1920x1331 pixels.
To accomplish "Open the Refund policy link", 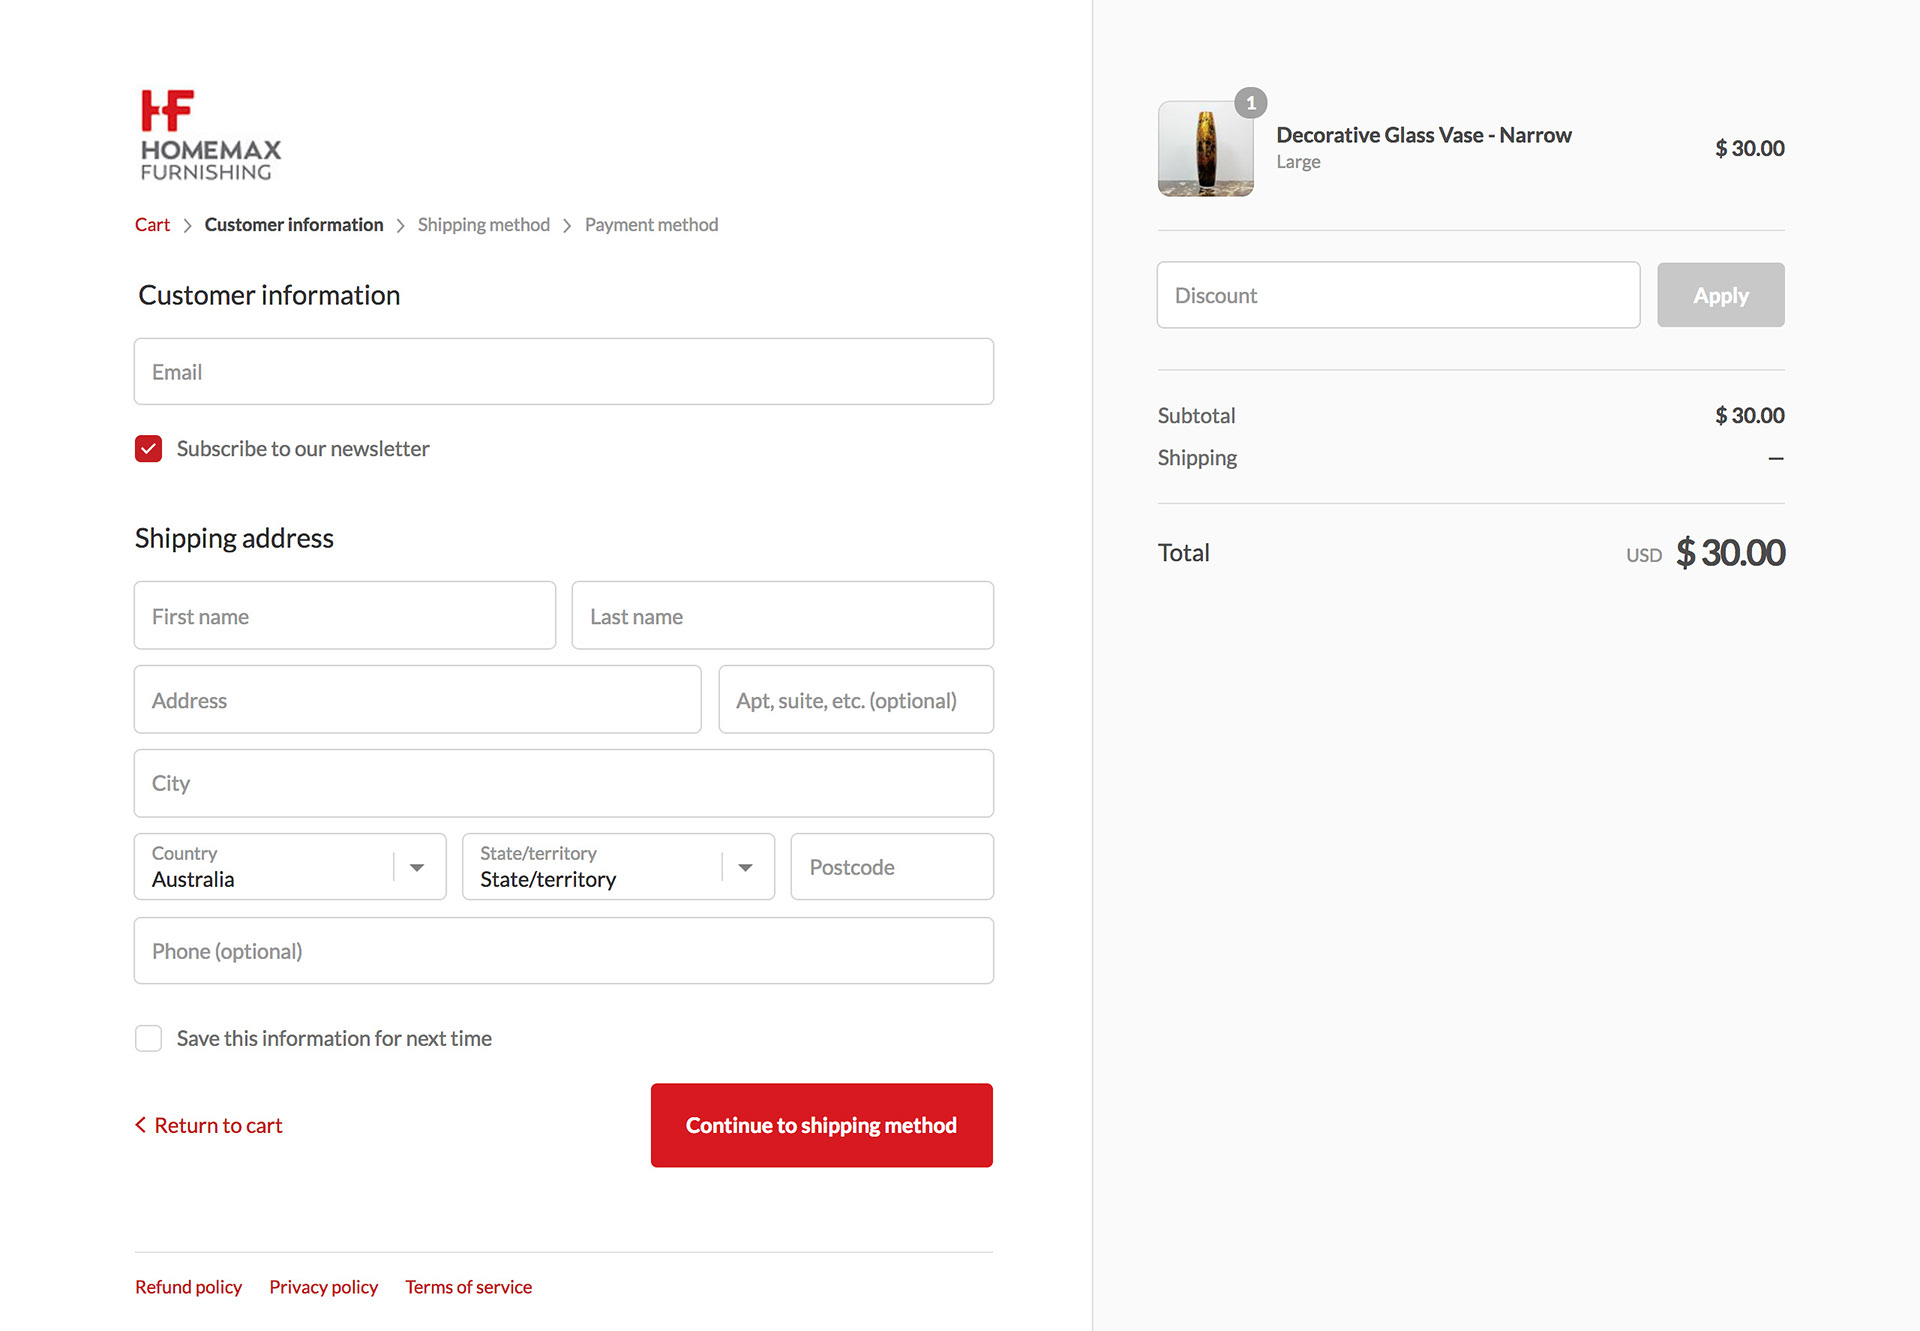I will tap(188, 1287).
